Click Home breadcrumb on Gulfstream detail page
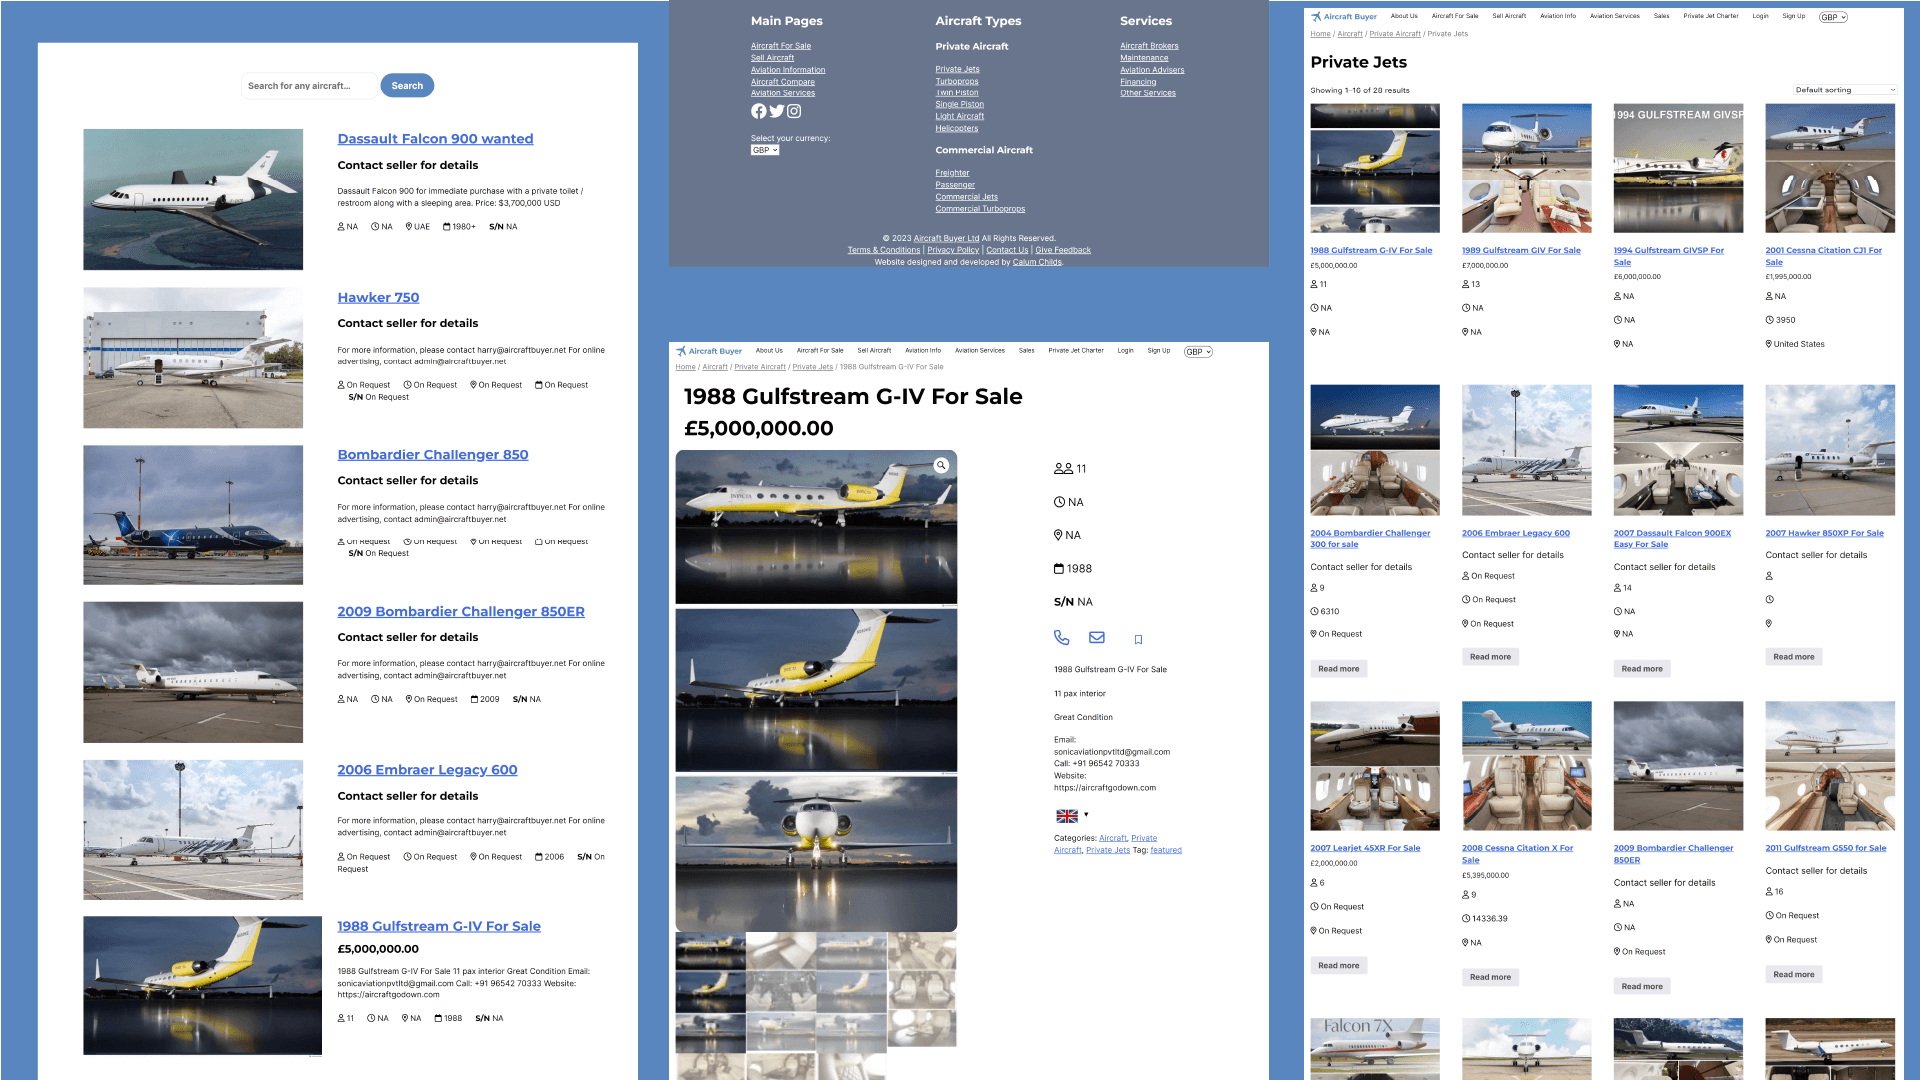This screenshot has width=1920, height=1080. point(685,367)
